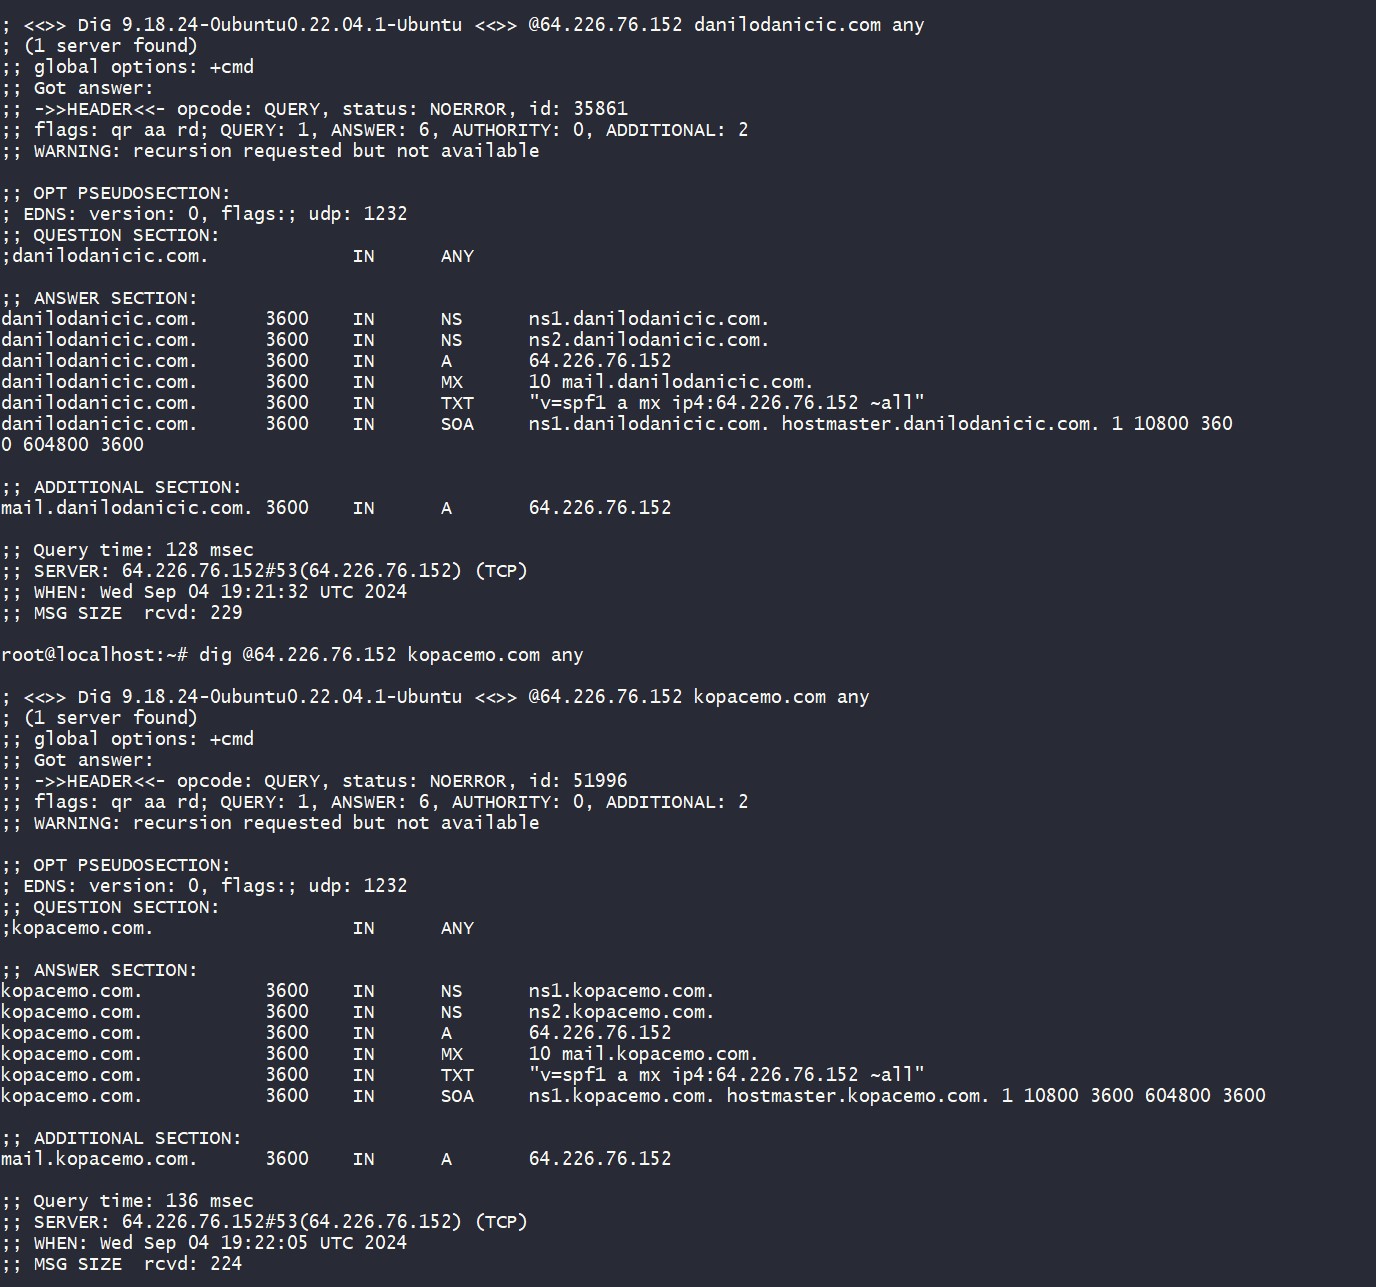Click the root@localhost command prompt line
The width and height of the screenshot is (1376, 1287).
coord(292,655)
